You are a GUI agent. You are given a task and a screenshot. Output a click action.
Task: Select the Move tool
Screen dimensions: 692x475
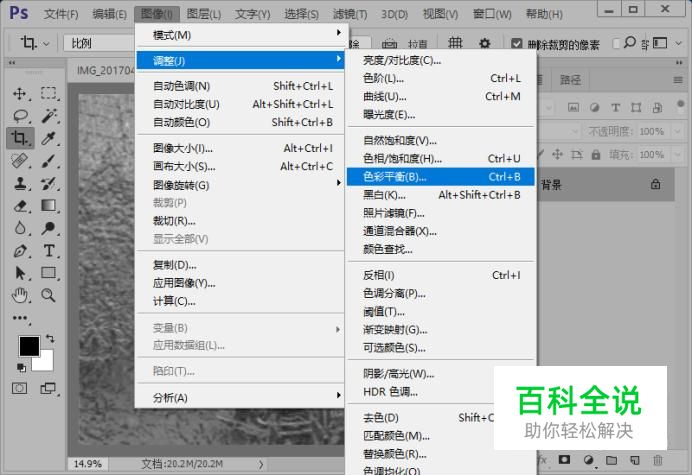(x=19, y=93)
